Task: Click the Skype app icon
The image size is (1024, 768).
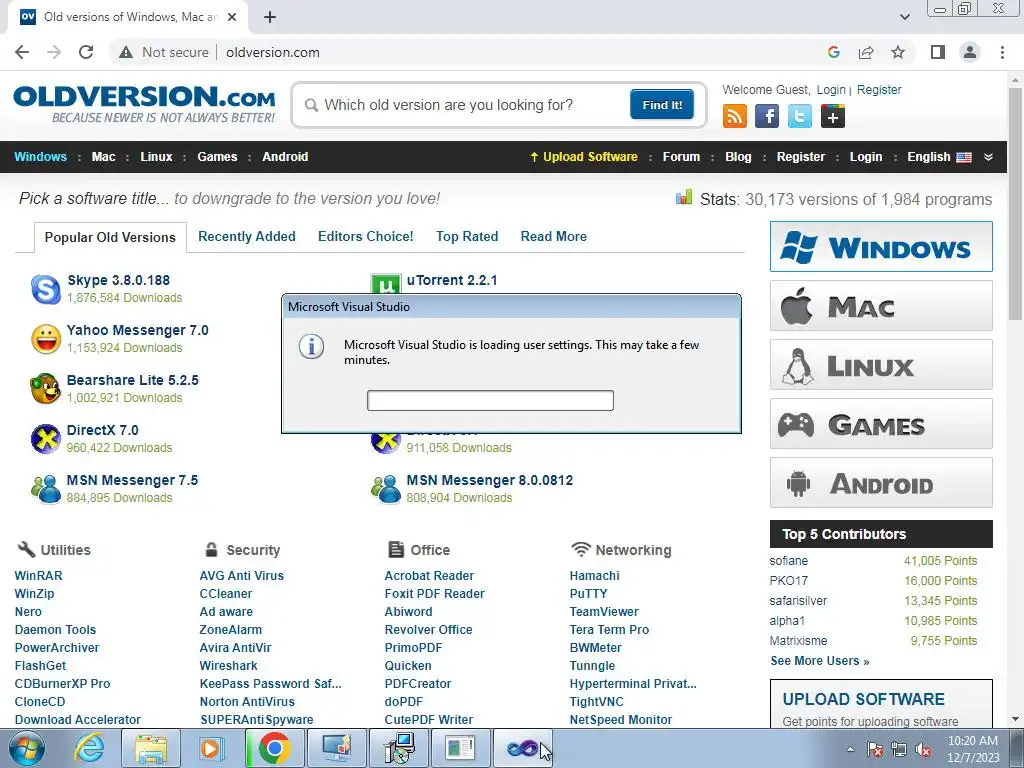Action: click(x=46, y=289)
